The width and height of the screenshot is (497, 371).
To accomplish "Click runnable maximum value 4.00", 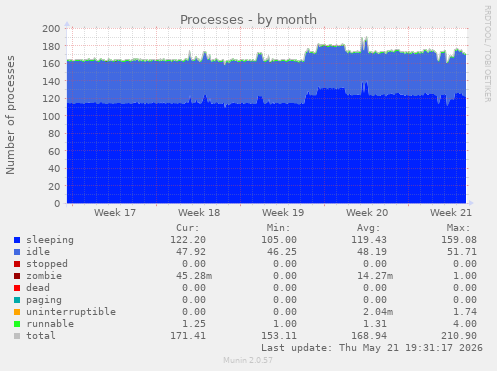I will (465, 324).
